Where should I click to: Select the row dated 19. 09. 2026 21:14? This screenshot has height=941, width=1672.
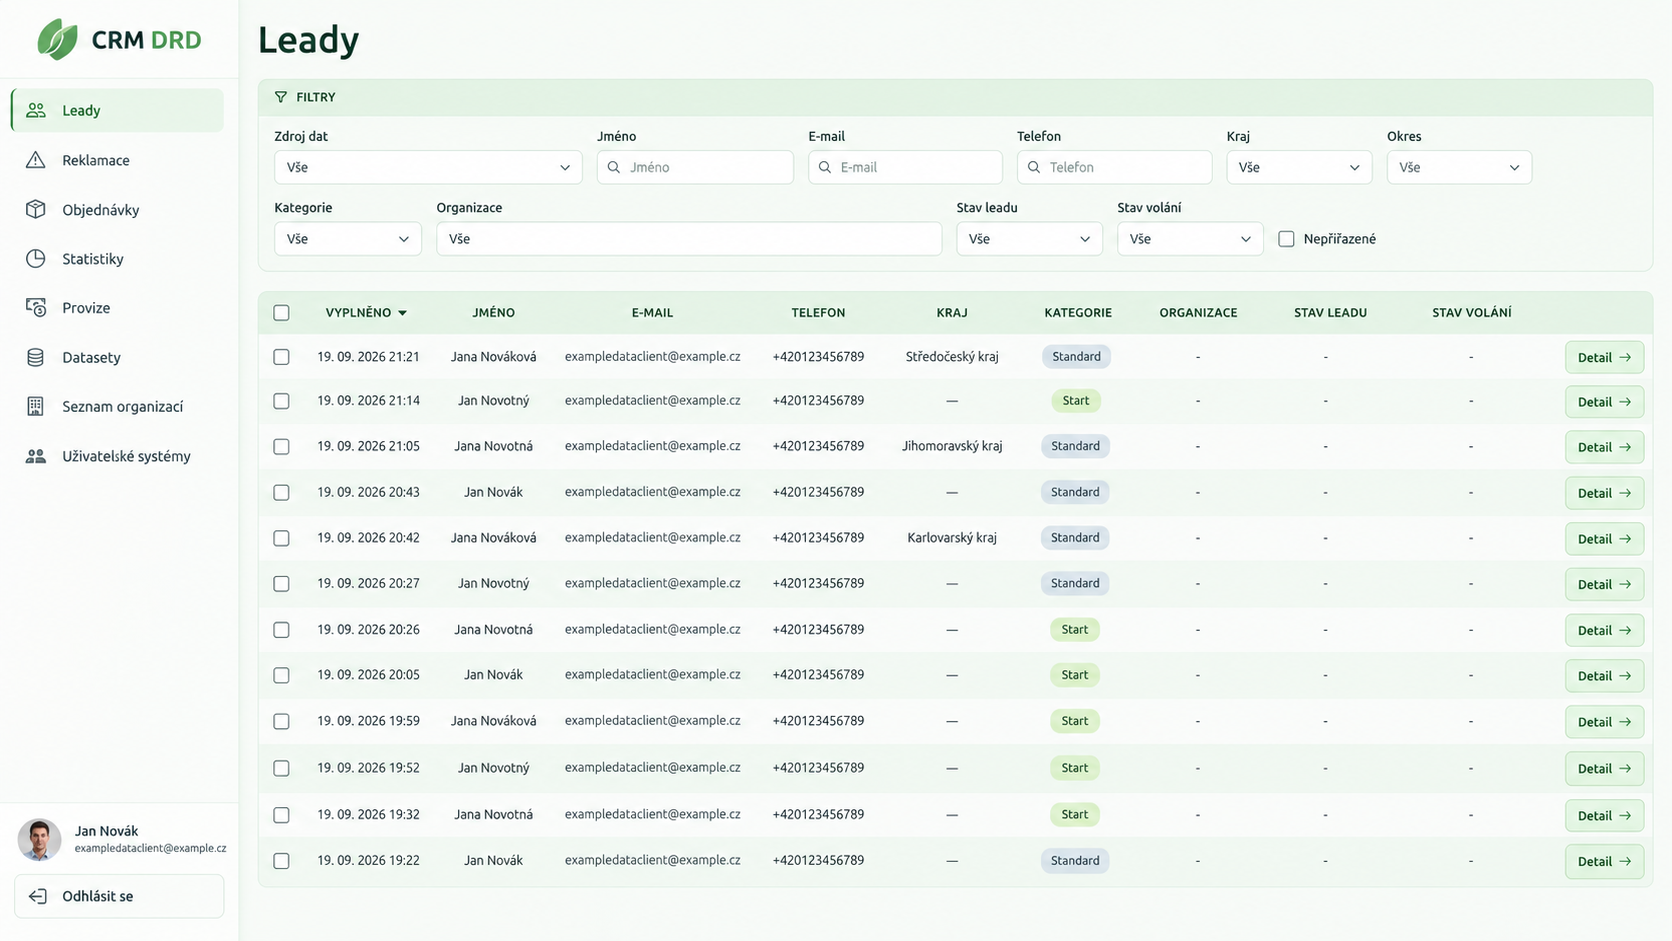click(281, 401)
